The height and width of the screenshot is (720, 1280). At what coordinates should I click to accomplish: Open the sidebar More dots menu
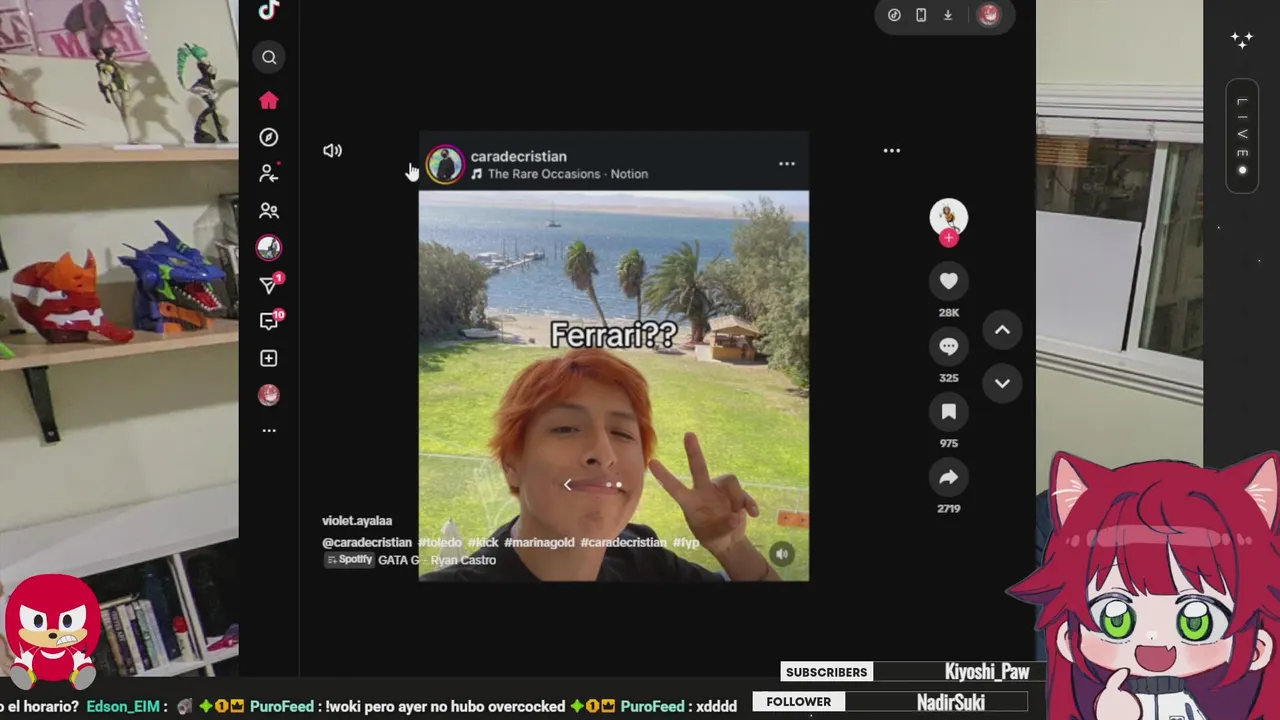tap(268, 431)
